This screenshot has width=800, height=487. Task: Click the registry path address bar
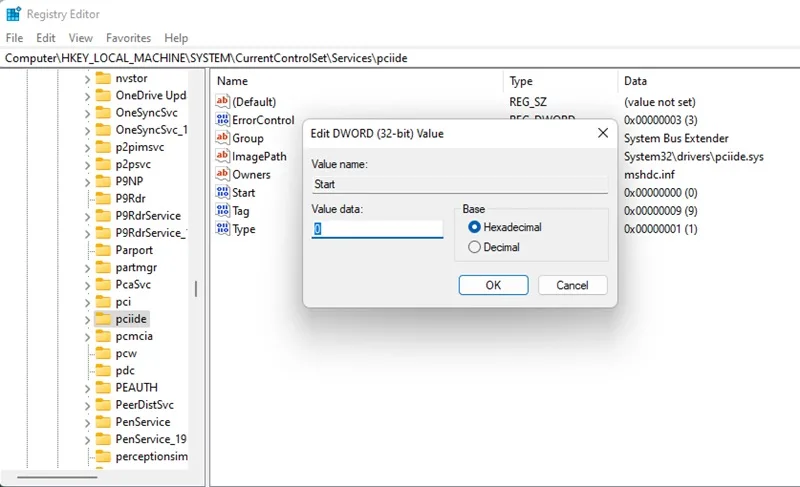tap(400, 58)
